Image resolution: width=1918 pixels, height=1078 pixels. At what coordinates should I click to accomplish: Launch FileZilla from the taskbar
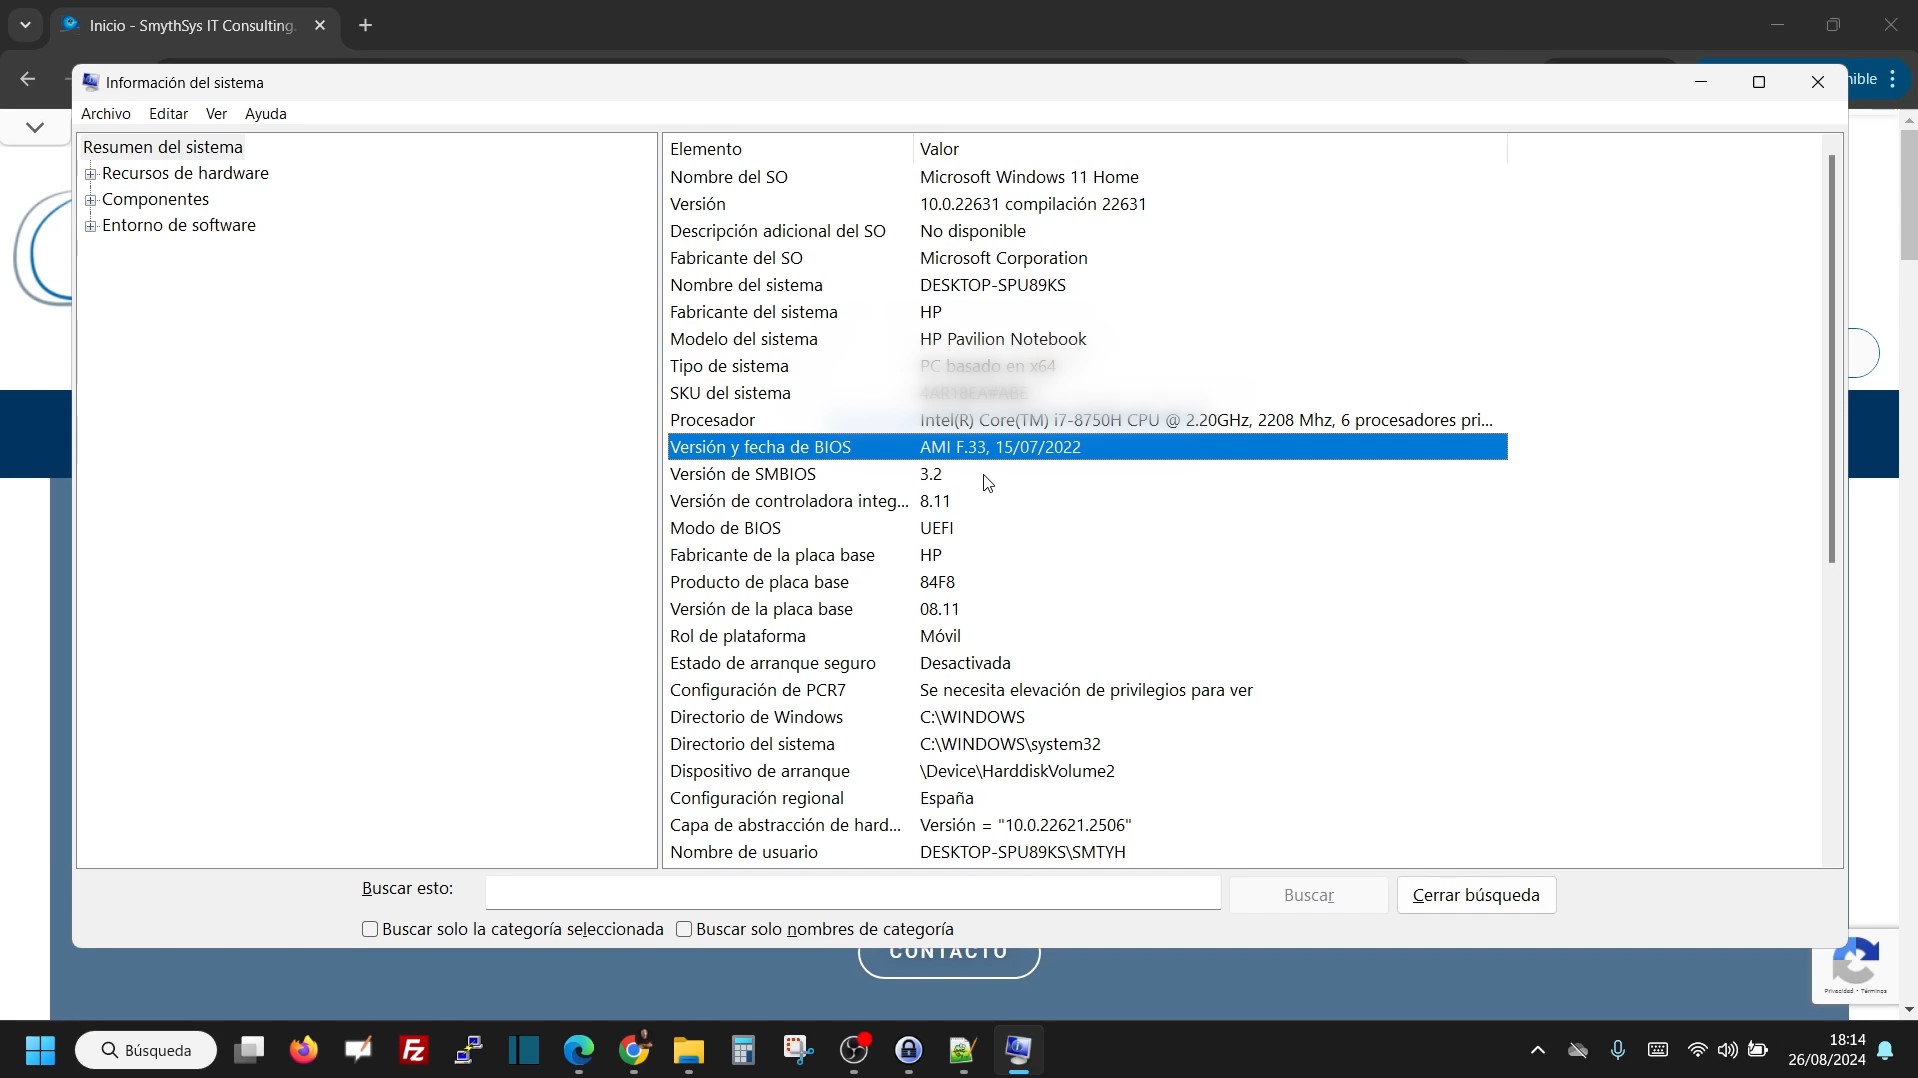coord(413,1050)
